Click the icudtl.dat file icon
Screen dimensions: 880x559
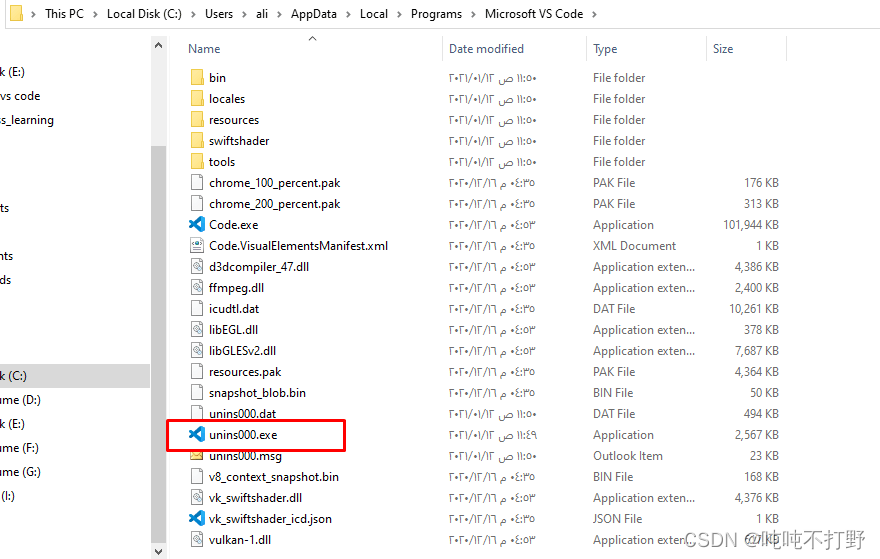pyautogui.click(x=197, y=309)
